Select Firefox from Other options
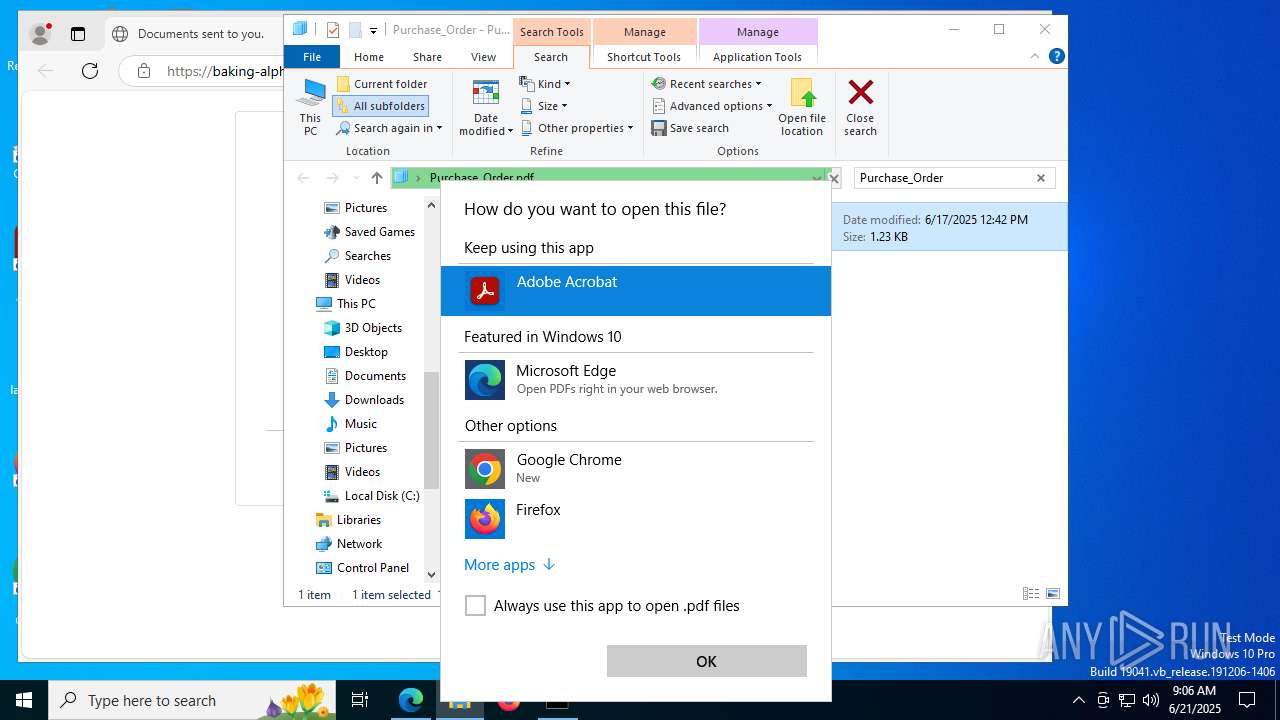The image size is (1280, 720). point(636,519)
